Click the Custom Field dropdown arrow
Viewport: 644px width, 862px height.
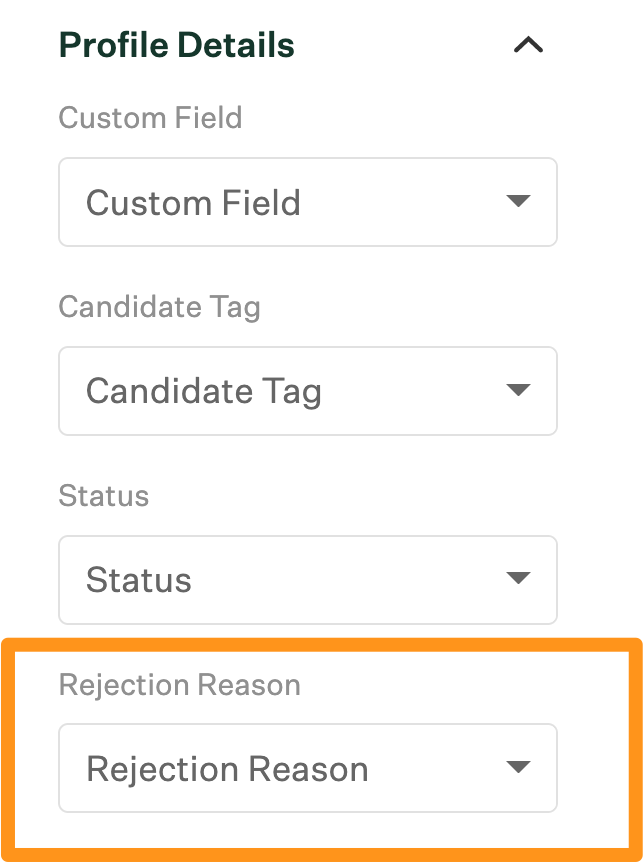pyautogui.click(x=519, y=201)
